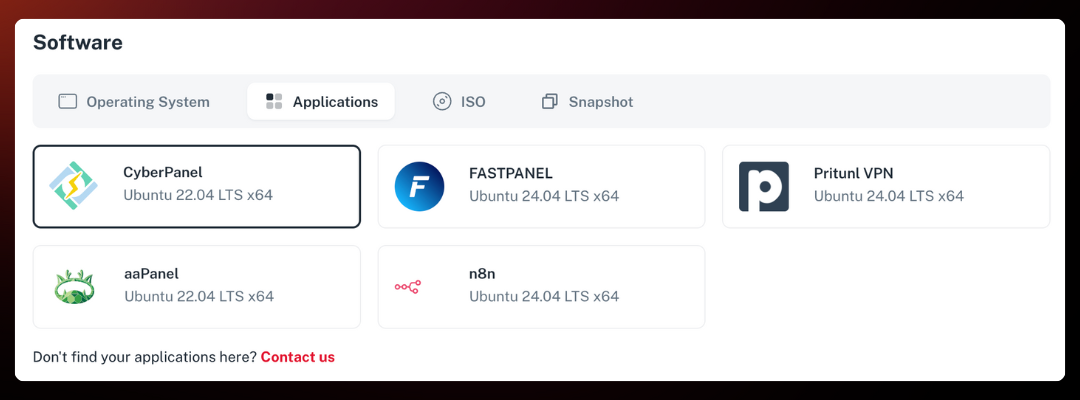Click the ISO disc icon

pos(442,102)
